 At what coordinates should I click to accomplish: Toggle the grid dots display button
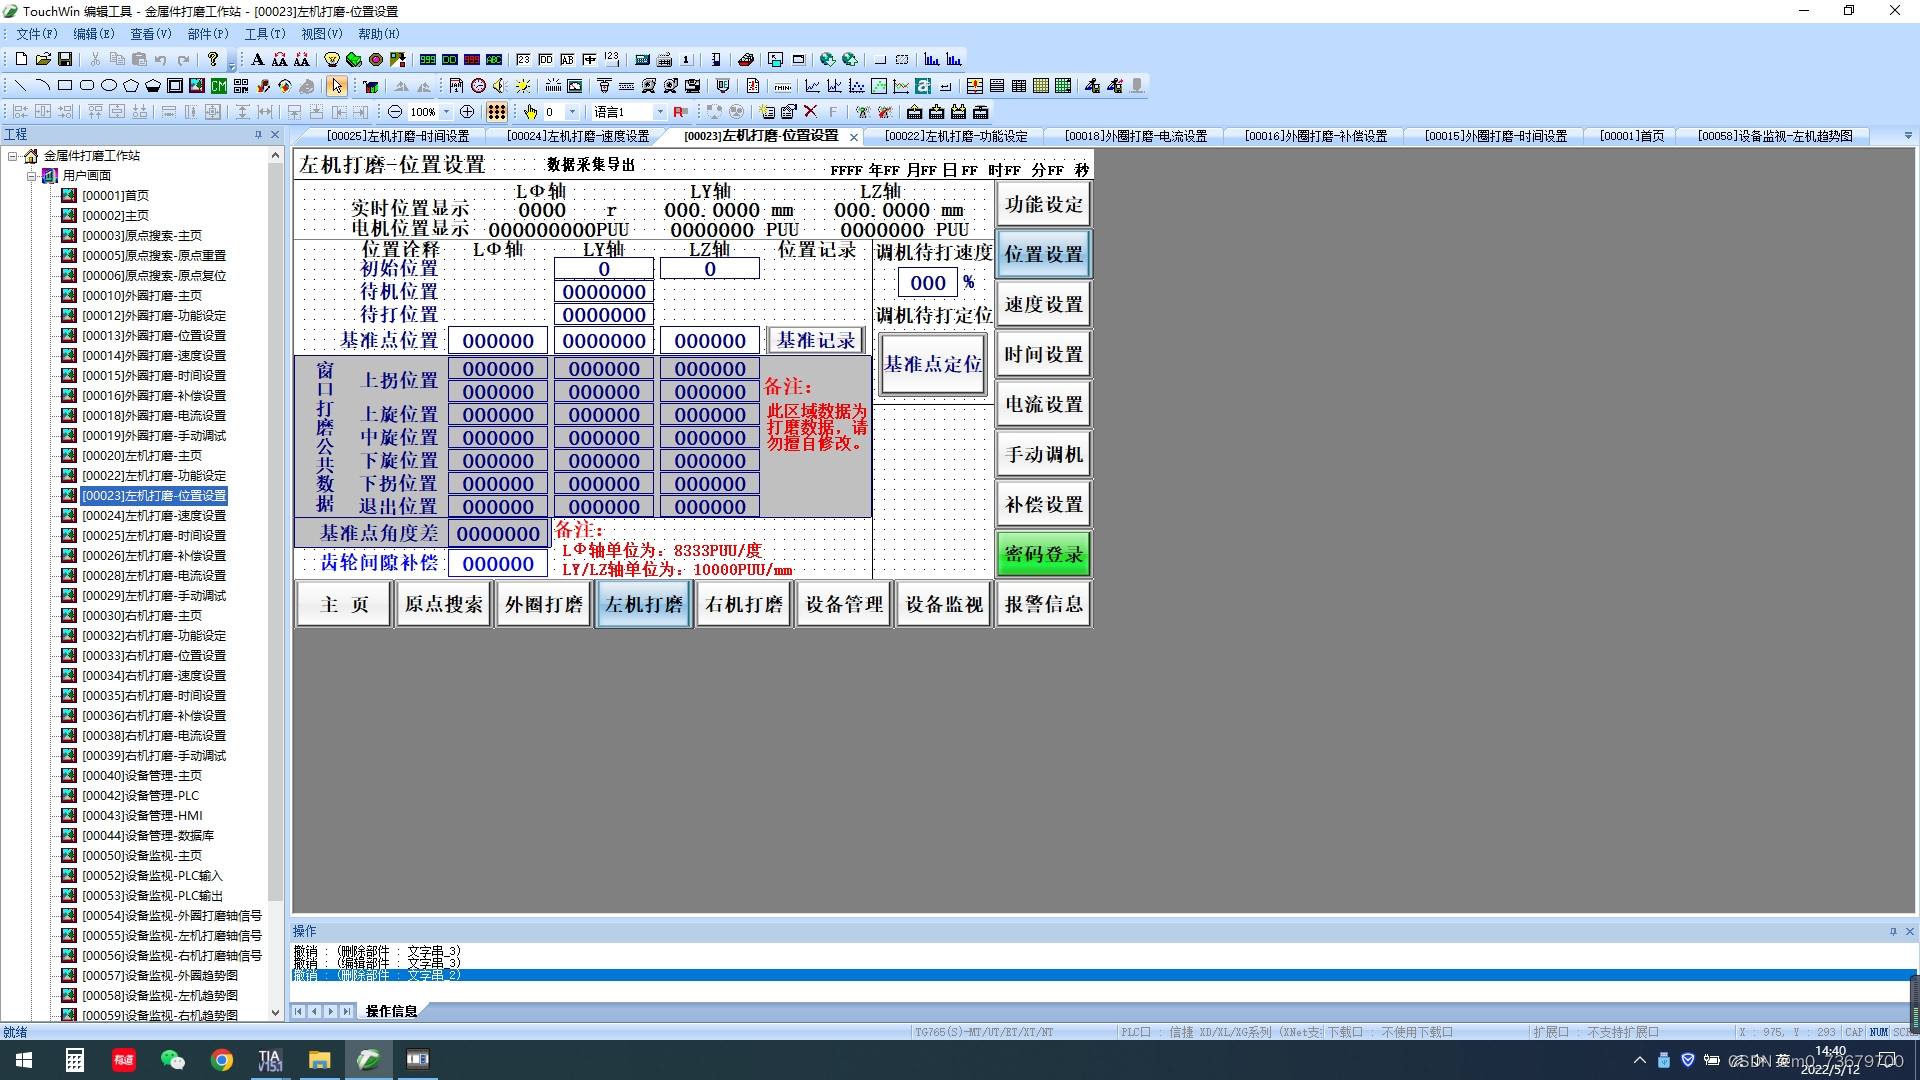click(497, 112)
